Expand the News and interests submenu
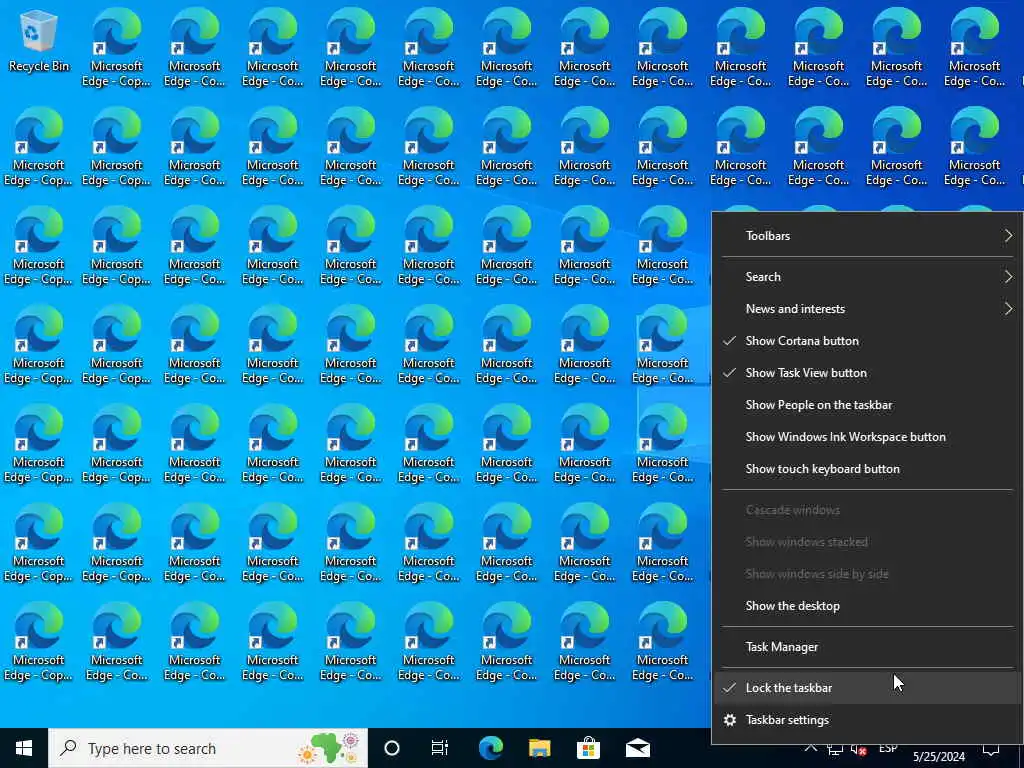The image size is (1024, 768). tap(867, 309)
